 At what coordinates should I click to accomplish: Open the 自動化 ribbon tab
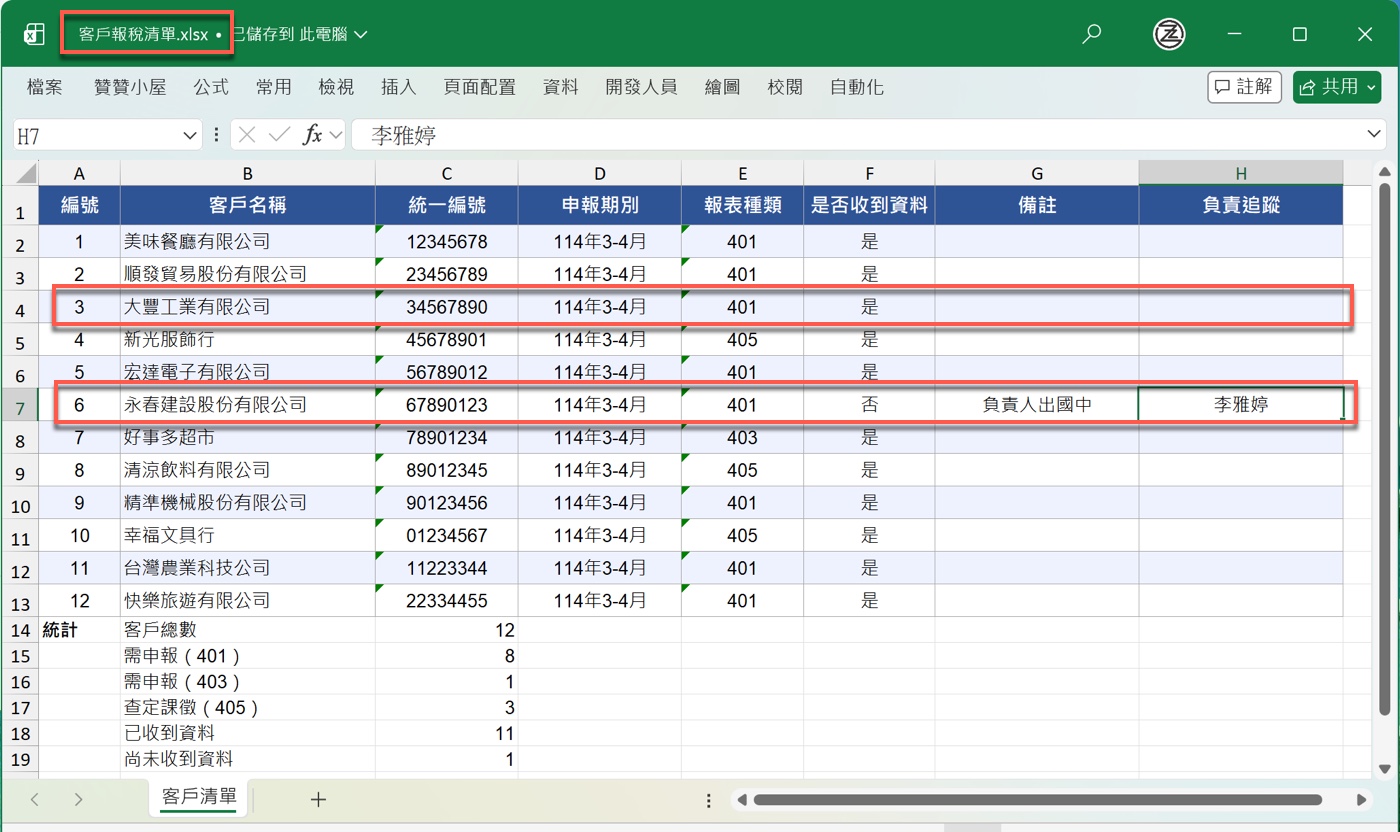click(x=857, y=87)
